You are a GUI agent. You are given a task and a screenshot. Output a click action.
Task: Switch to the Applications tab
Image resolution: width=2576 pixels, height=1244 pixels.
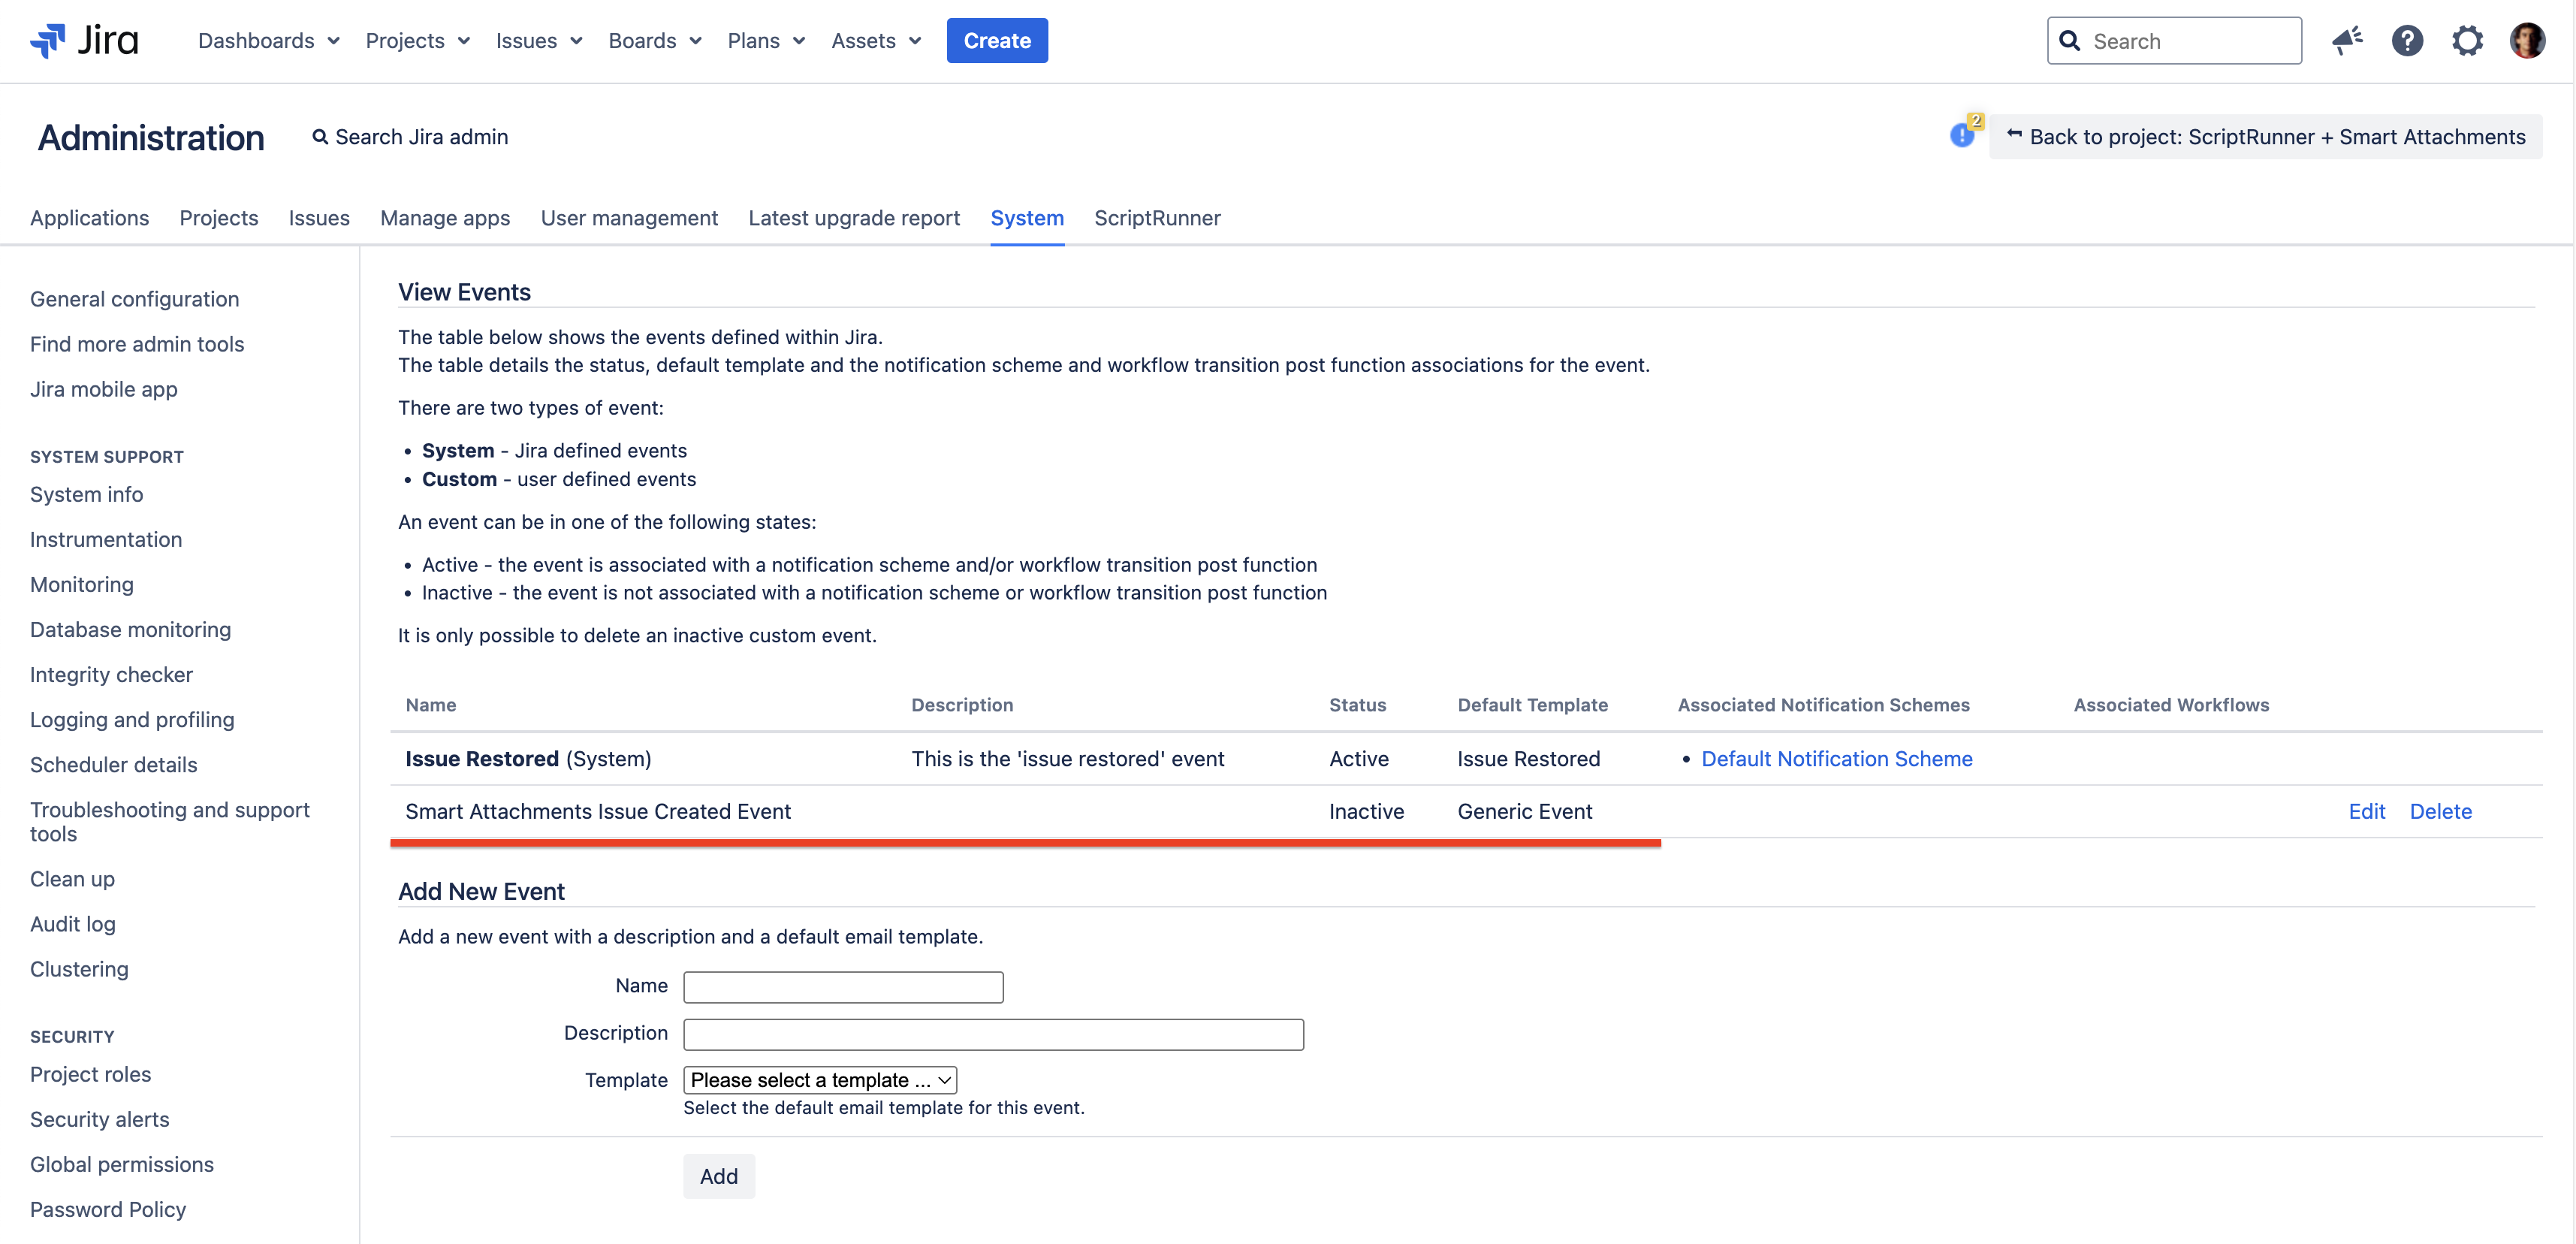(x=89, y=218)
